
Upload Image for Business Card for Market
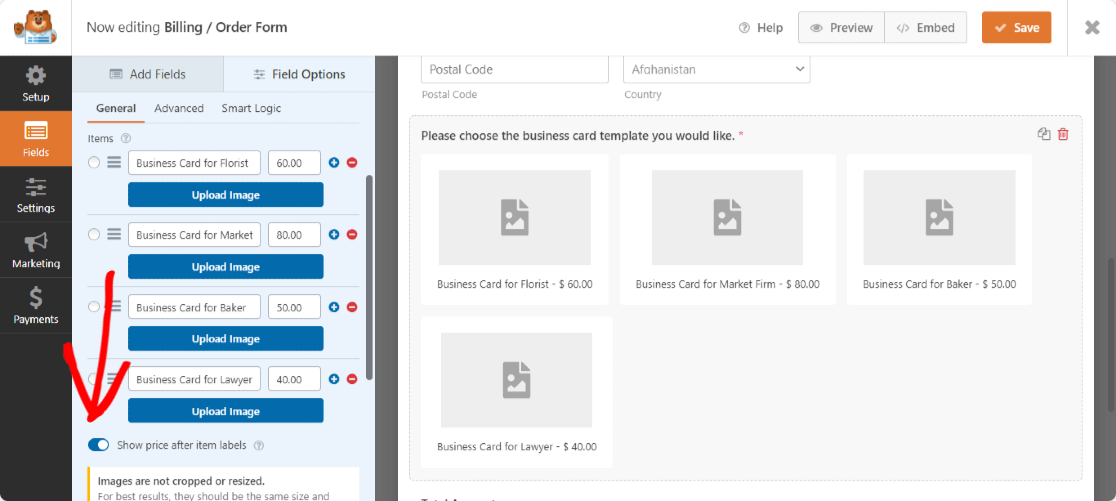226,267
